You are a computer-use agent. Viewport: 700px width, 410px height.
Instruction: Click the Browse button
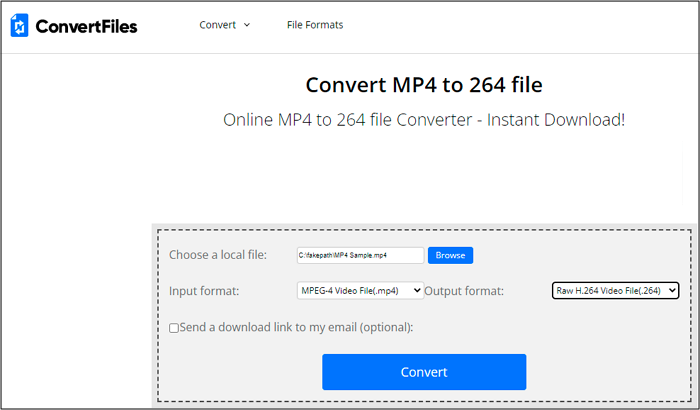coord(450,255)
